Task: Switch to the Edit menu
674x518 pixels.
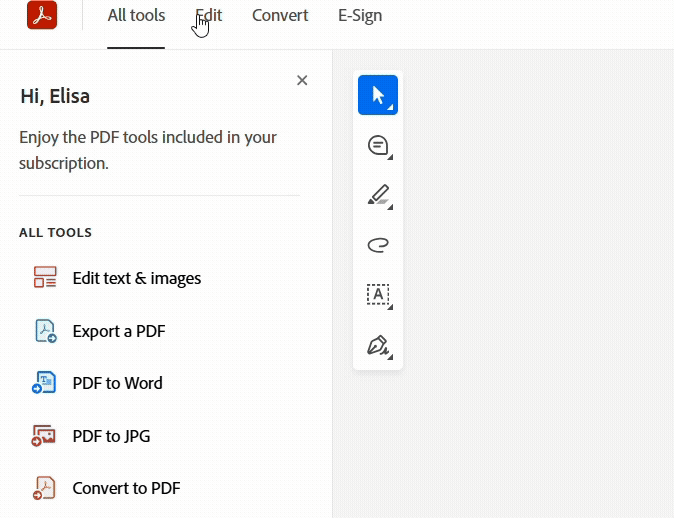Action: click(x=208, y=15)
